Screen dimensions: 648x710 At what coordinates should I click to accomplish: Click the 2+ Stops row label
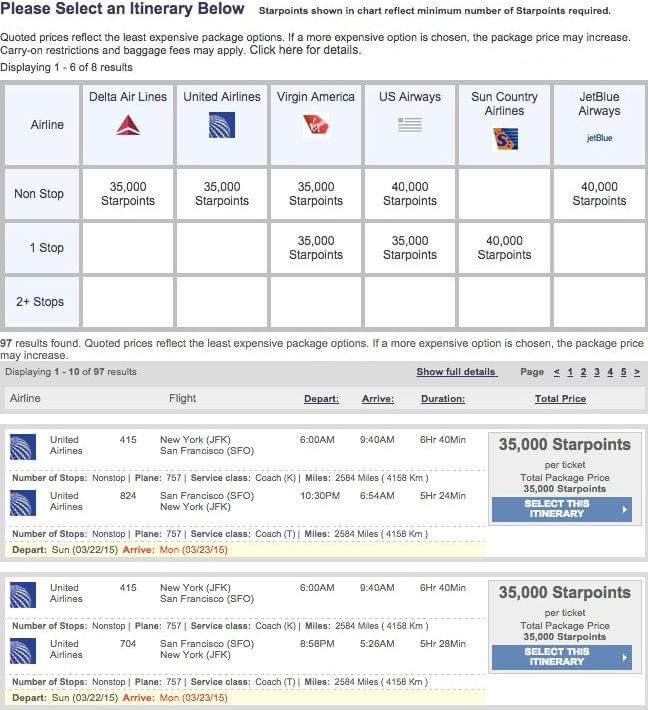(x=40, y=302)
